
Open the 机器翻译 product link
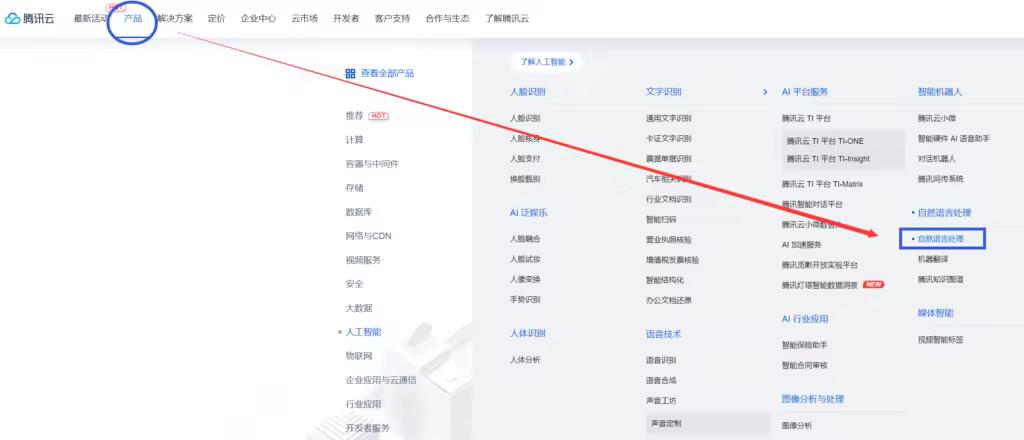pyautogui.click(x=933, y=259)
